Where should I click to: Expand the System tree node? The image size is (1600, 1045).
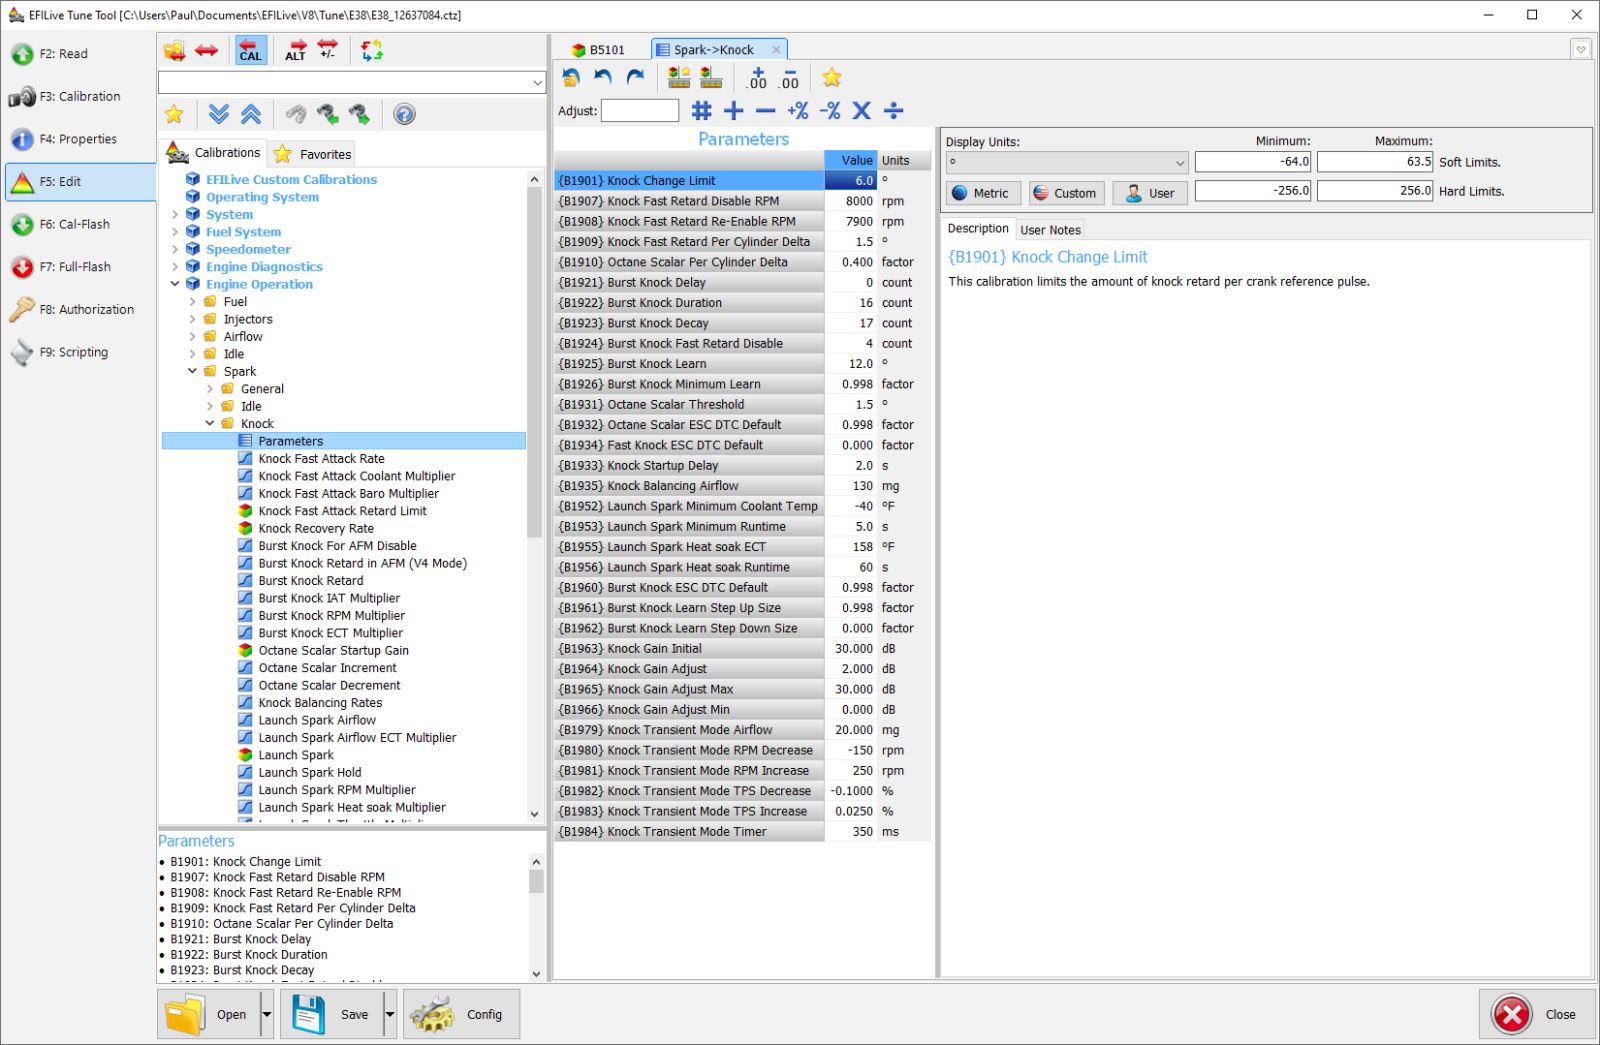(x=175, y=215)
